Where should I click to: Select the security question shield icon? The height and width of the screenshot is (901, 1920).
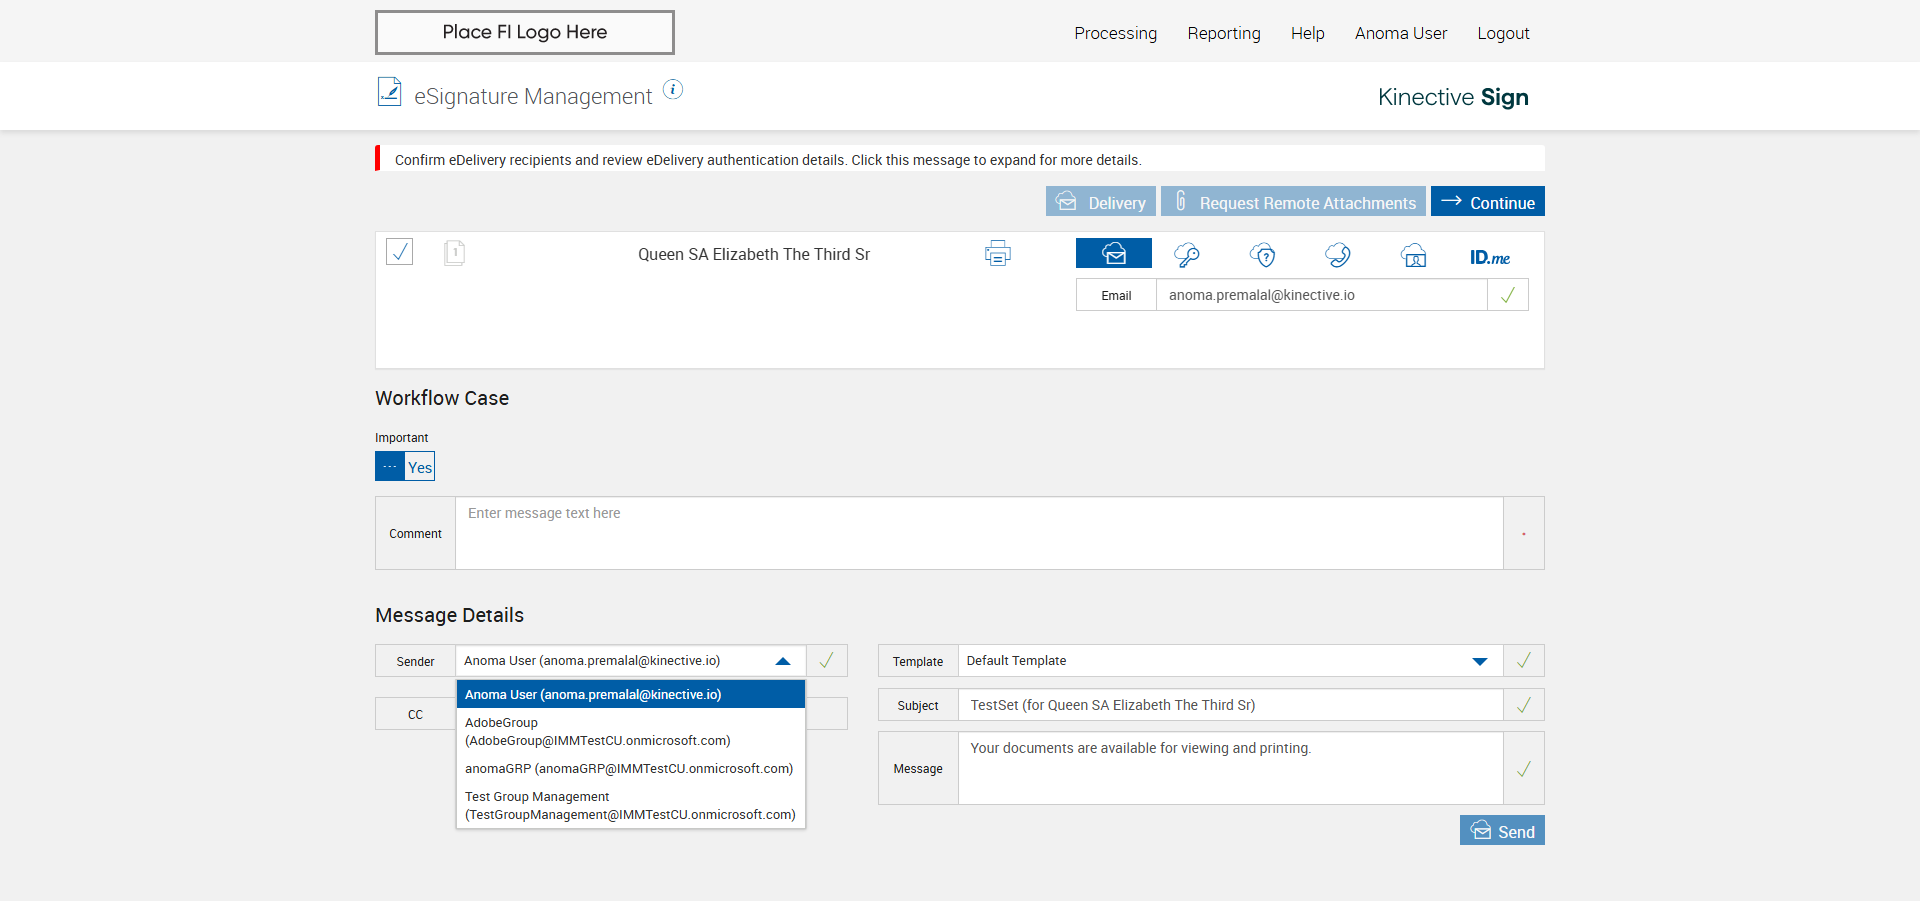[1263, 255]
